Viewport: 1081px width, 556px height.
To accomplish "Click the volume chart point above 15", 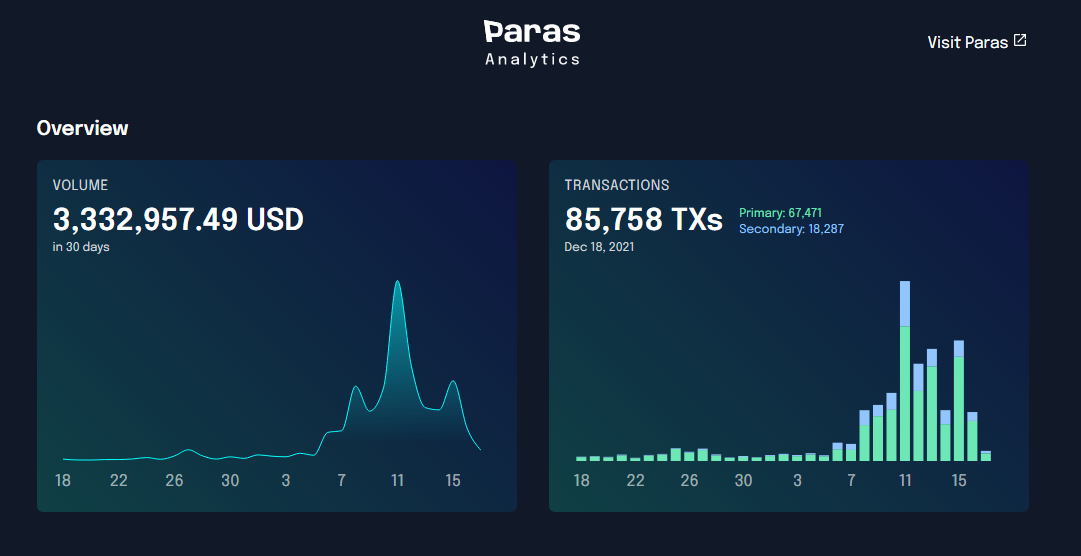I will point(453,381).
